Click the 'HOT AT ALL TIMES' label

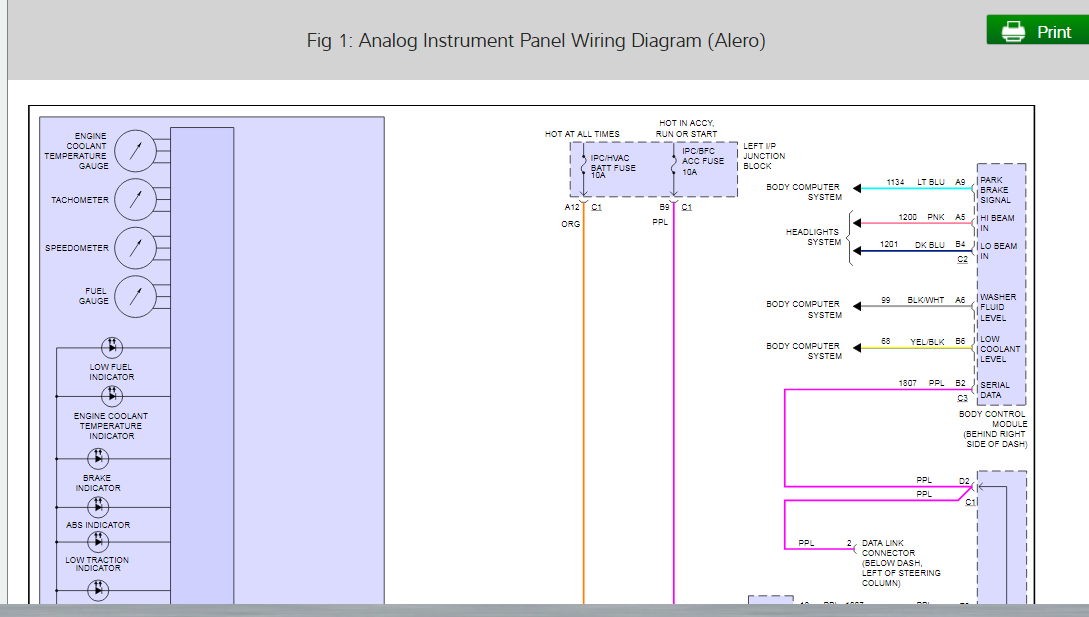(582, 134)
